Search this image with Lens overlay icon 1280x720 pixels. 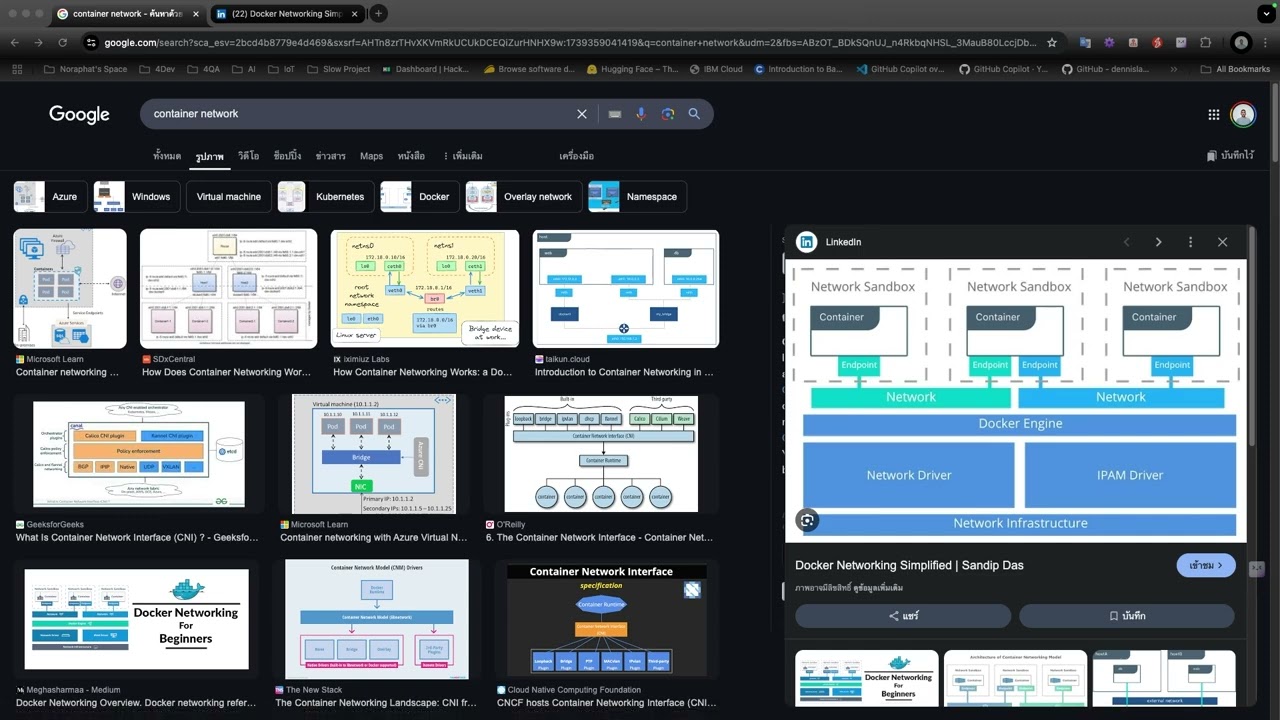click(x=807, y=520)
